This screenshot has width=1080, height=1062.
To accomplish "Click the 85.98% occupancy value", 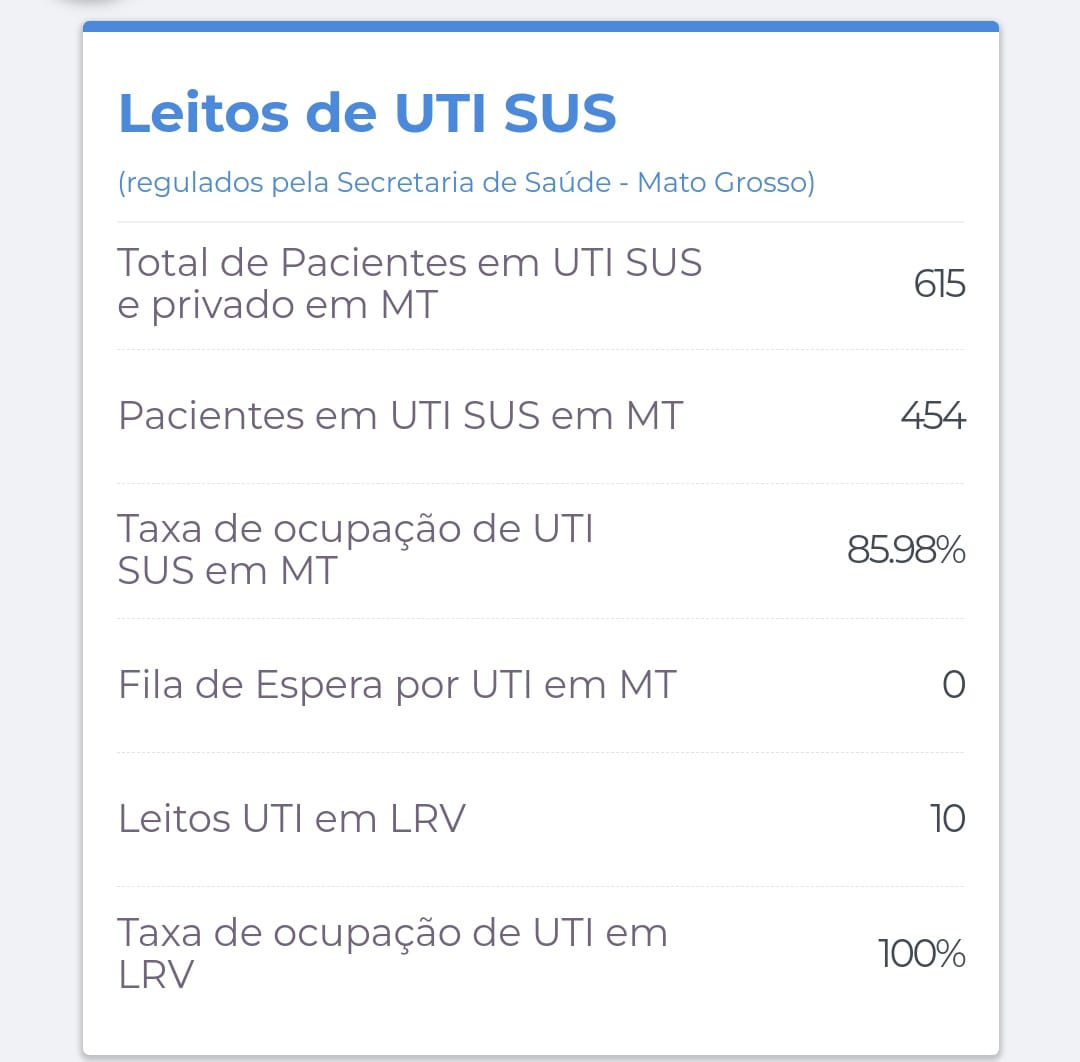I will click(906, 550).
